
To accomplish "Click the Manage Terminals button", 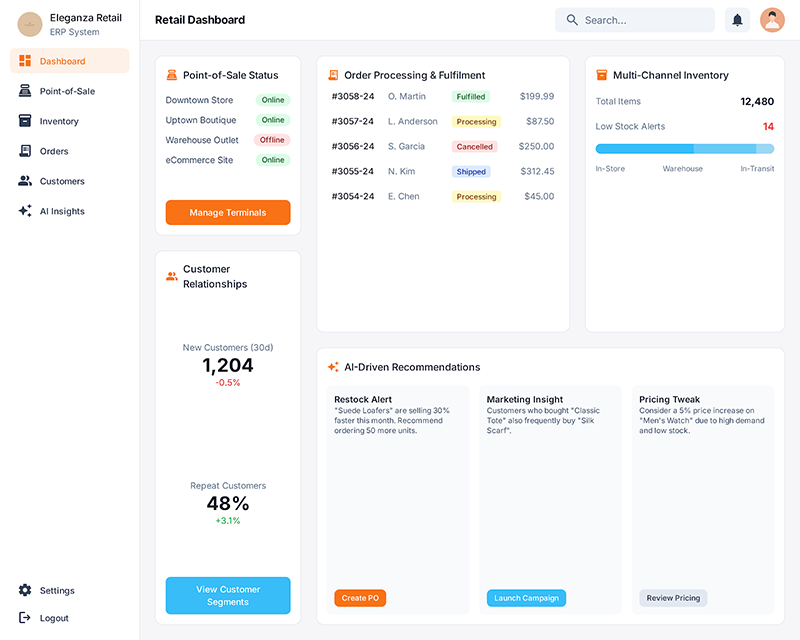I will pos(227,212).
